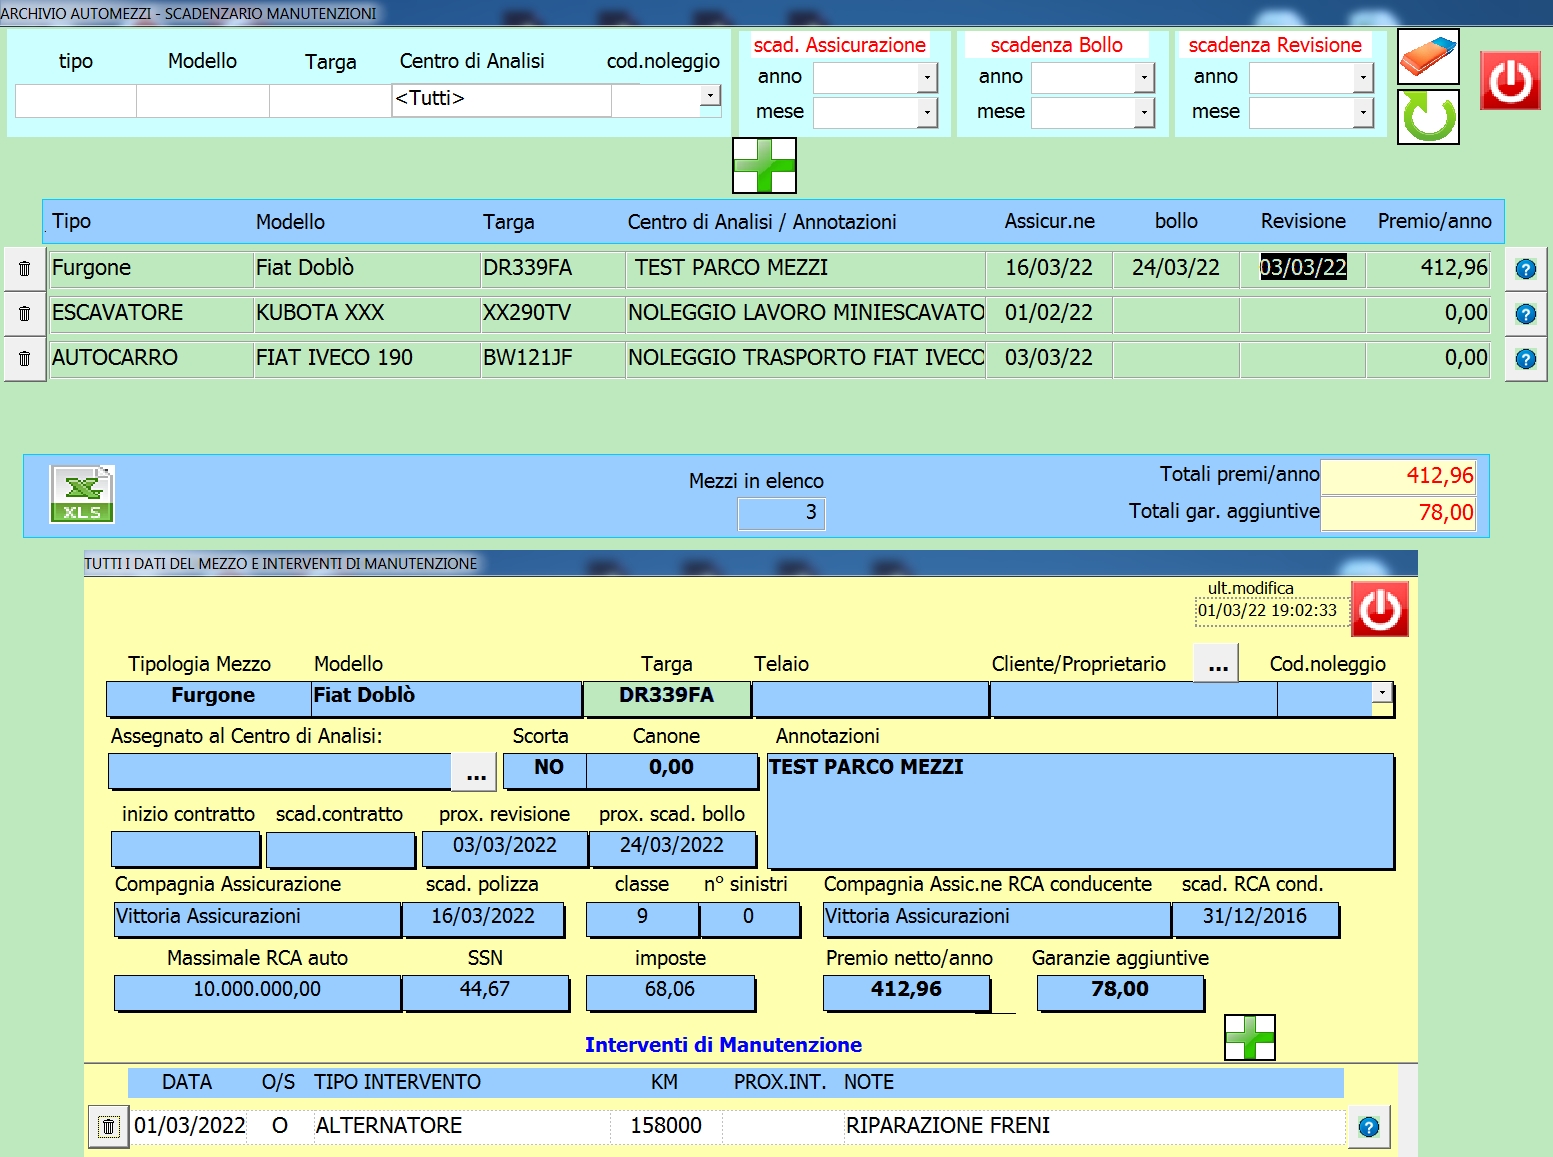Delete the Furgone row using trash icon
This screenshot has height=1157, width=1553.
coord(25,269)
